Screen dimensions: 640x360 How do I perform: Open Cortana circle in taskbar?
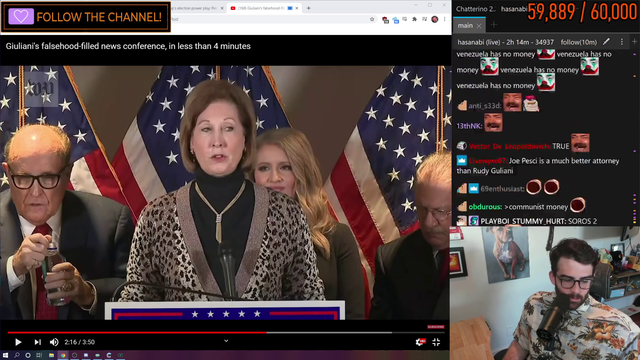pyautogui.click(x=28, y=356)
